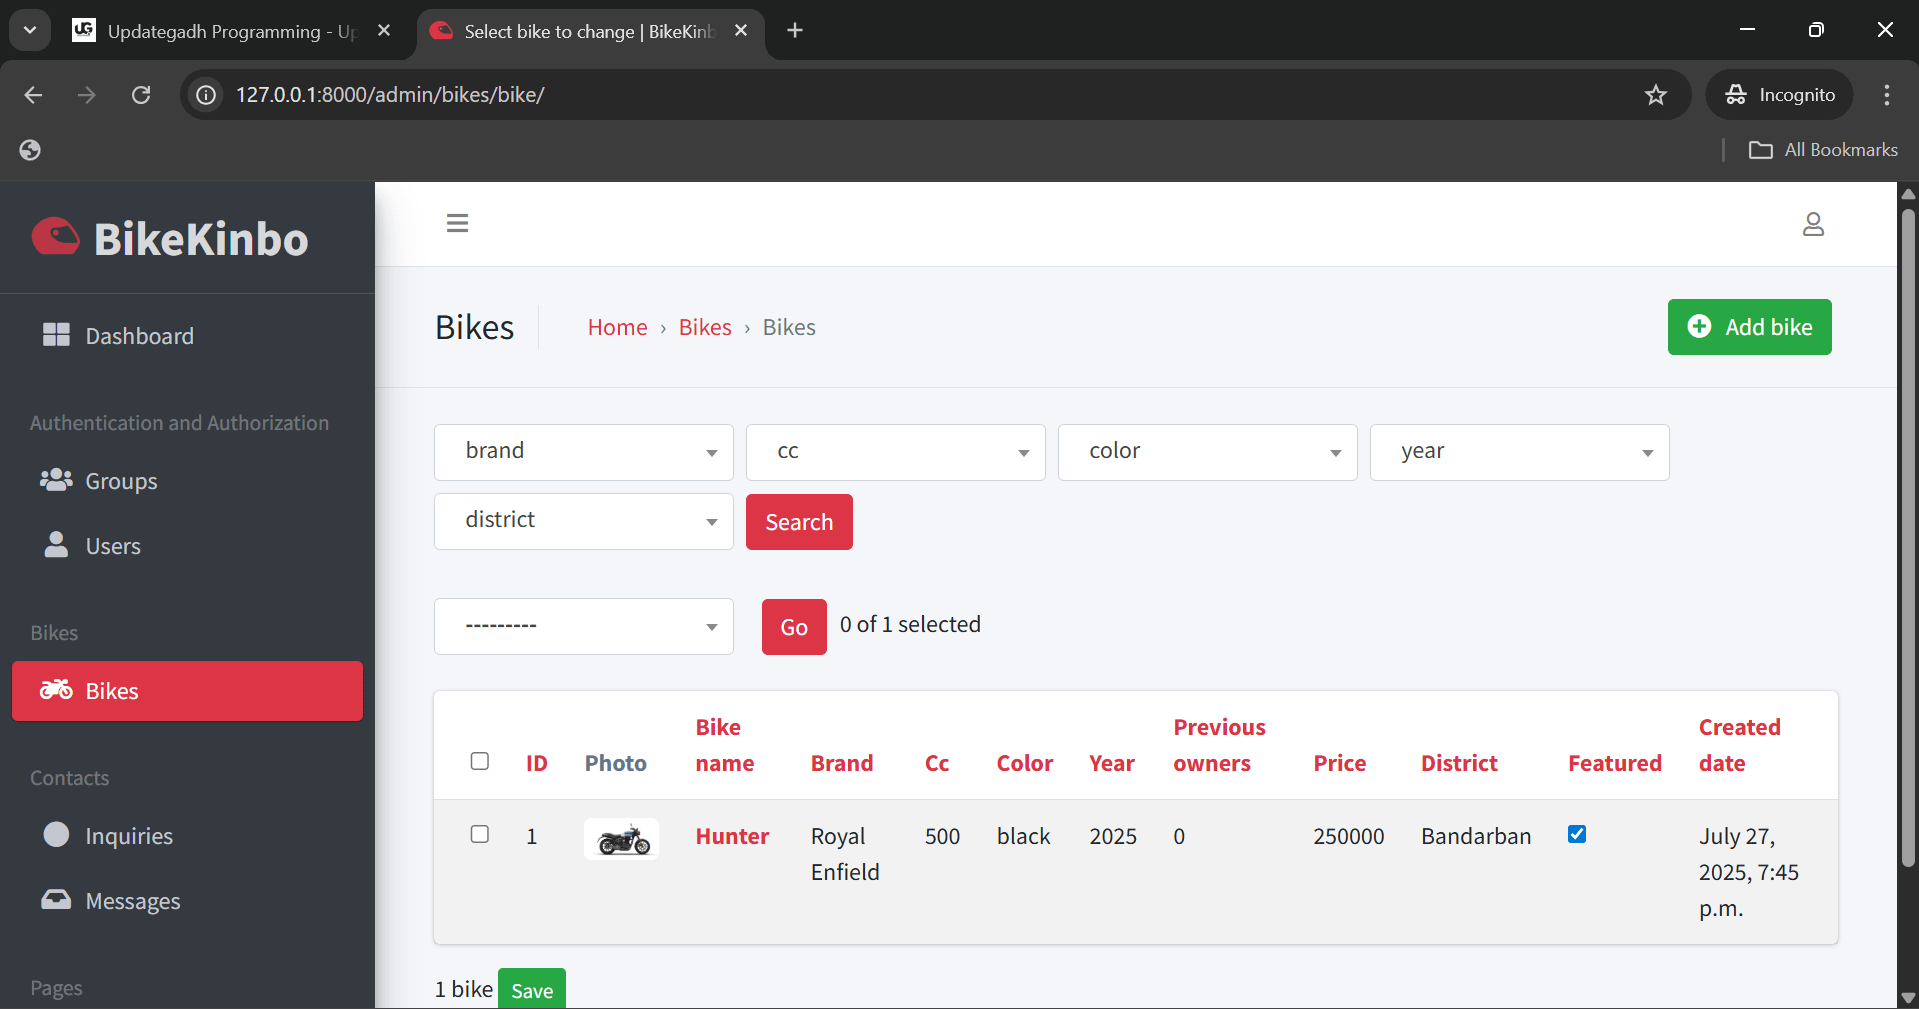Reload the page using the refresh icon
Image resolution: width=1919 pixels, height=1009 pixels.
click(141, 95)
